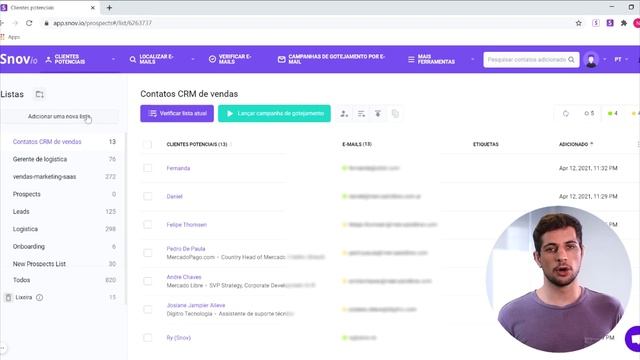Open the user avatar icon
This screenshot has width=640, height=360.
591,60
